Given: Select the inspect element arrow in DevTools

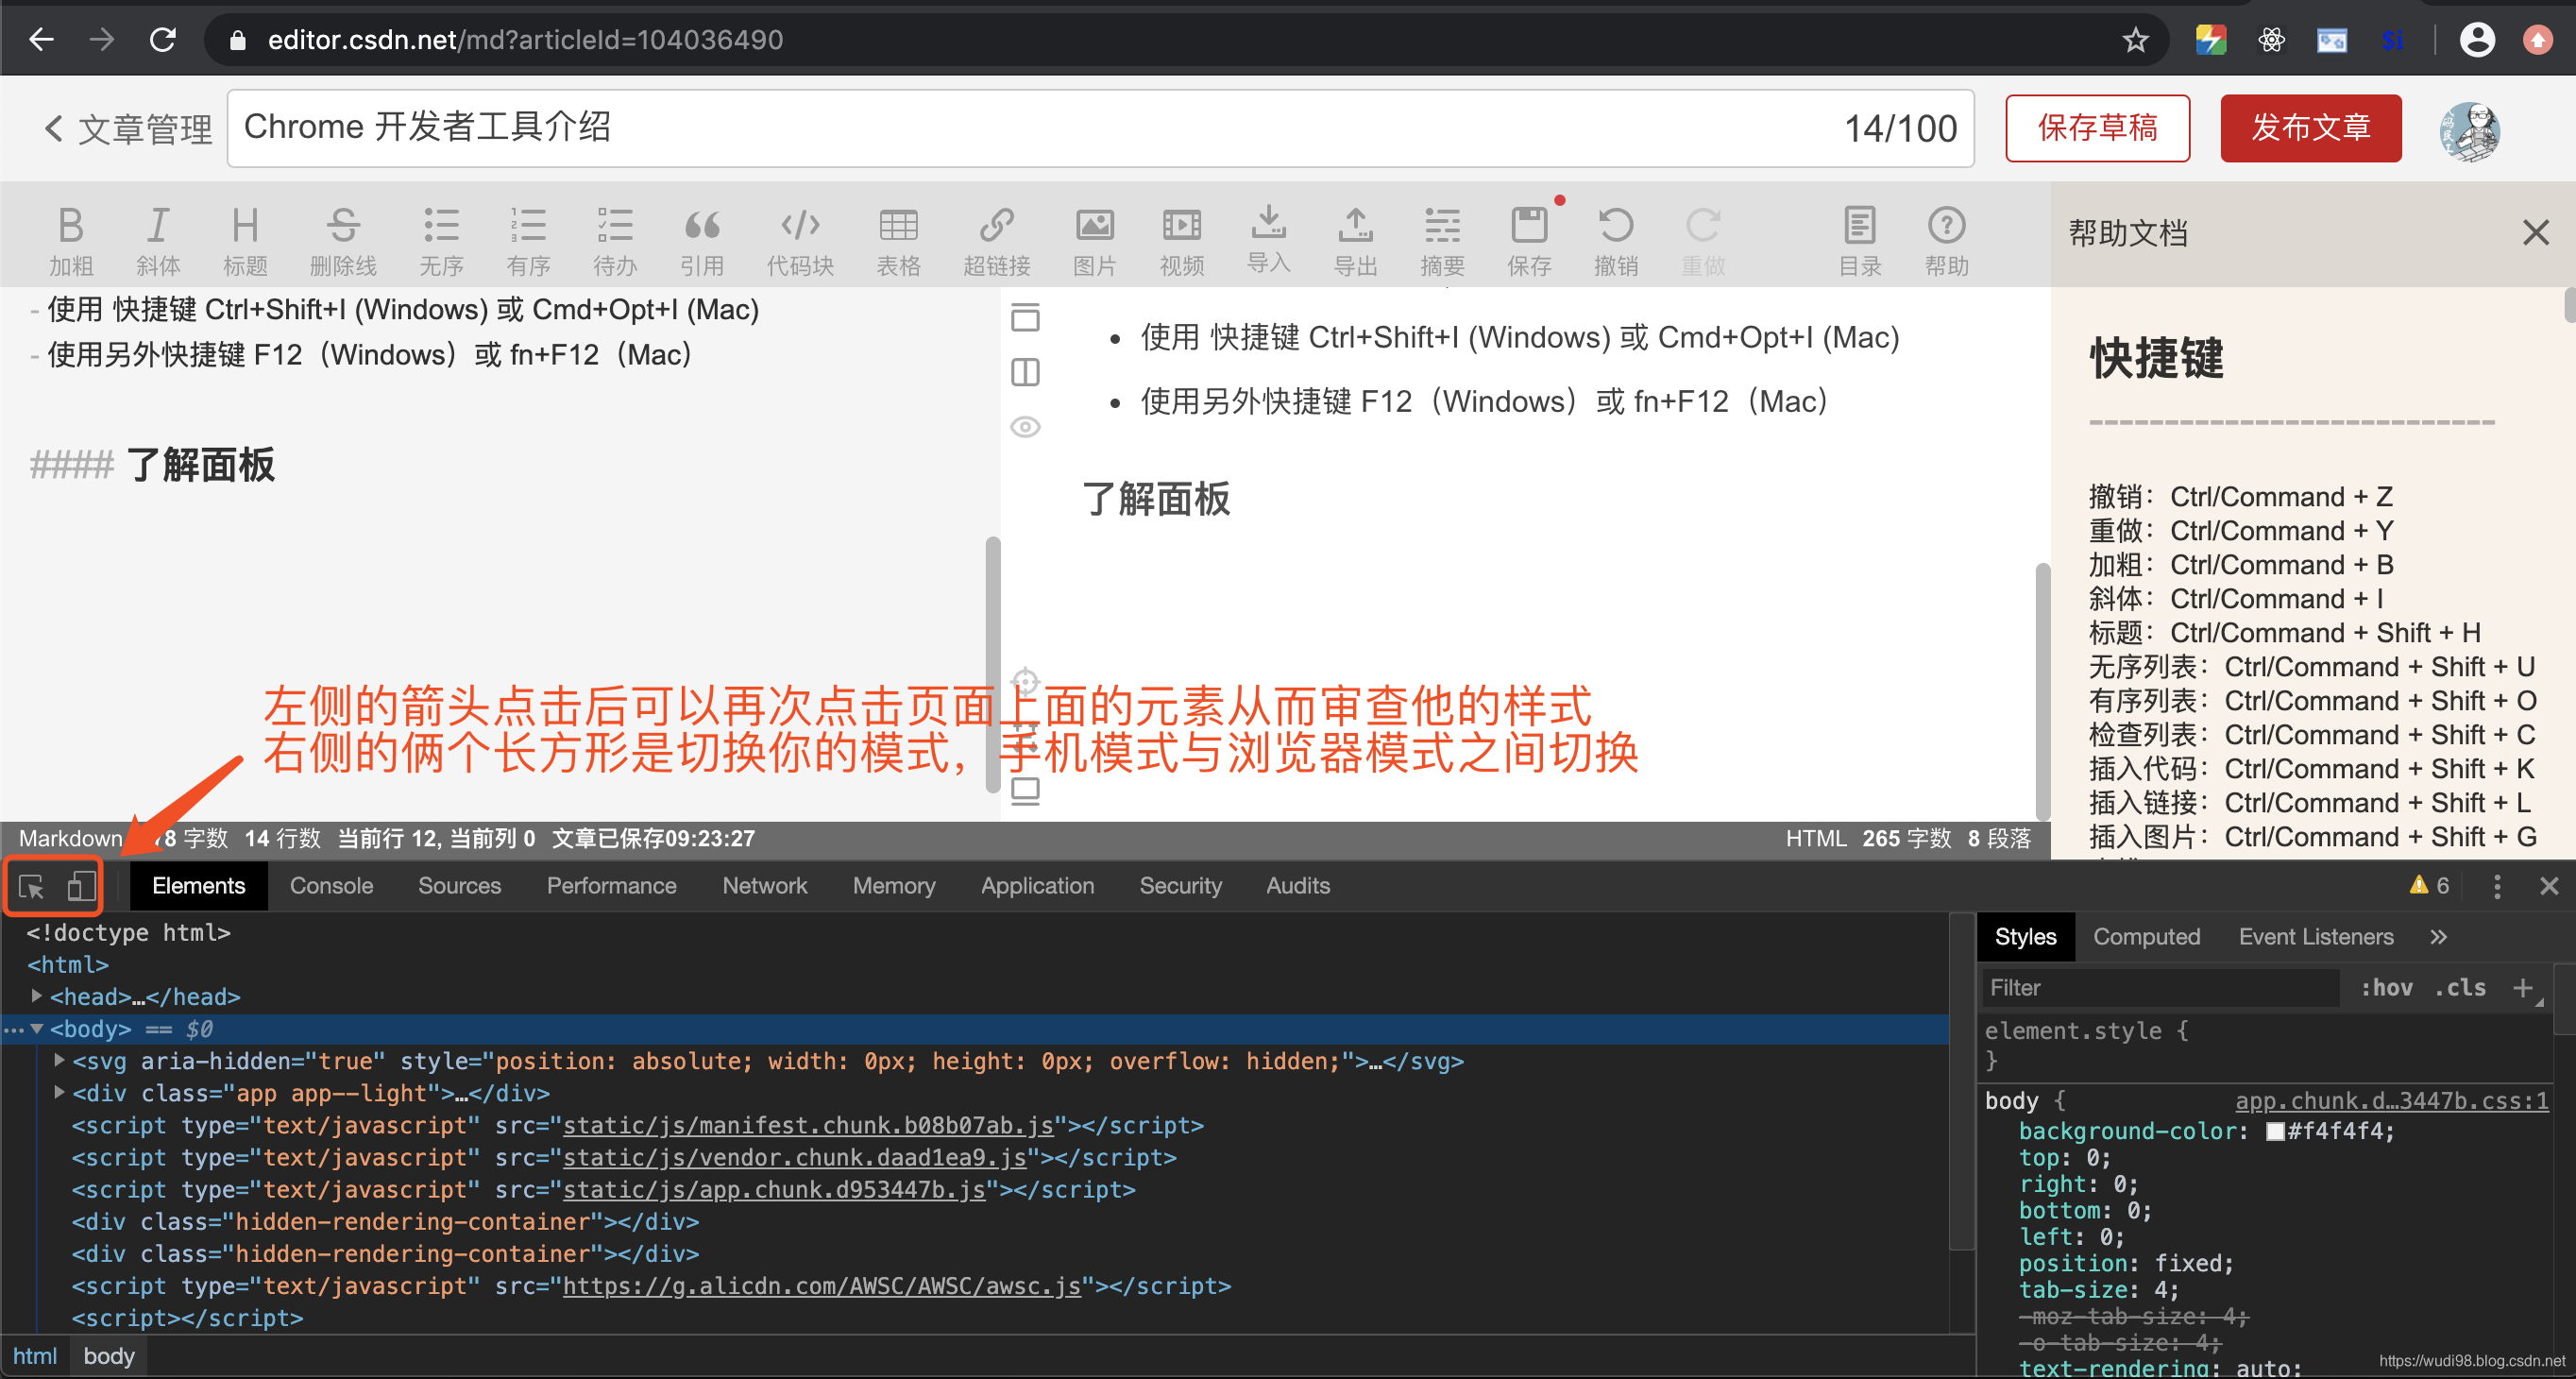Looking at the screenshot, I should [29, 886].
